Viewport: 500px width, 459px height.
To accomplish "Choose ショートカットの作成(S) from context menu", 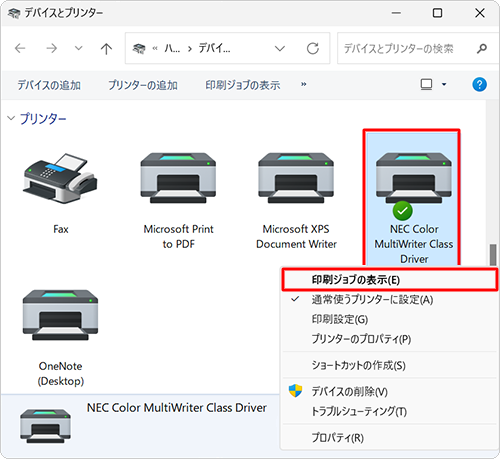I will click(x=390, y=365).
